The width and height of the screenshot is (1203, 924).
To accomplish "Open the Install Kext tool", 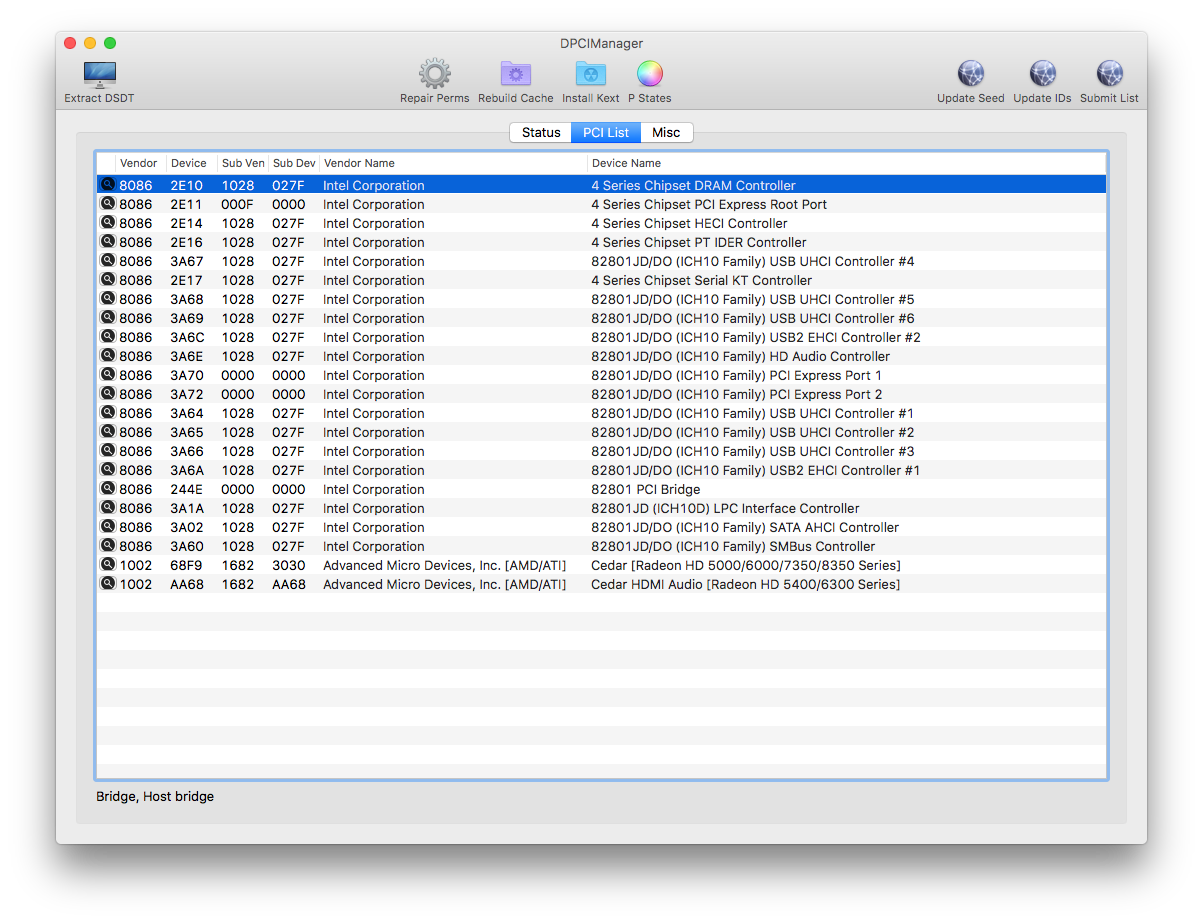I will coord(590,75).
